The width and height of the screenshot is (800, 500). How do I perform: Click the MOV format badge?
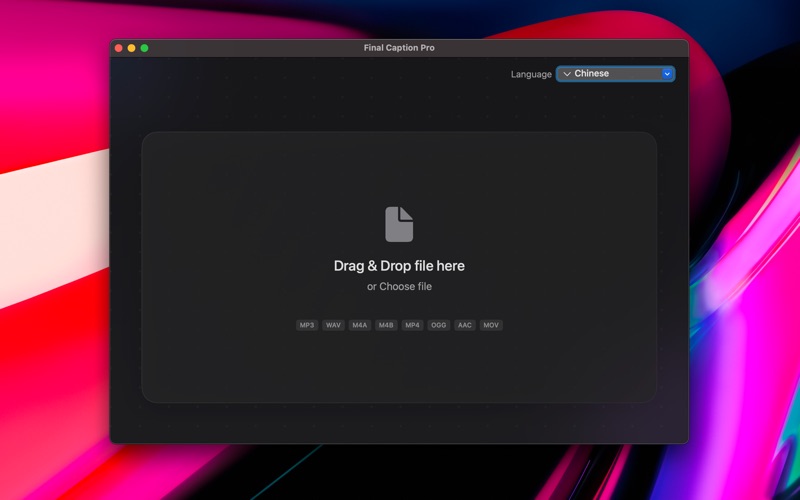[x=491, y=325]
